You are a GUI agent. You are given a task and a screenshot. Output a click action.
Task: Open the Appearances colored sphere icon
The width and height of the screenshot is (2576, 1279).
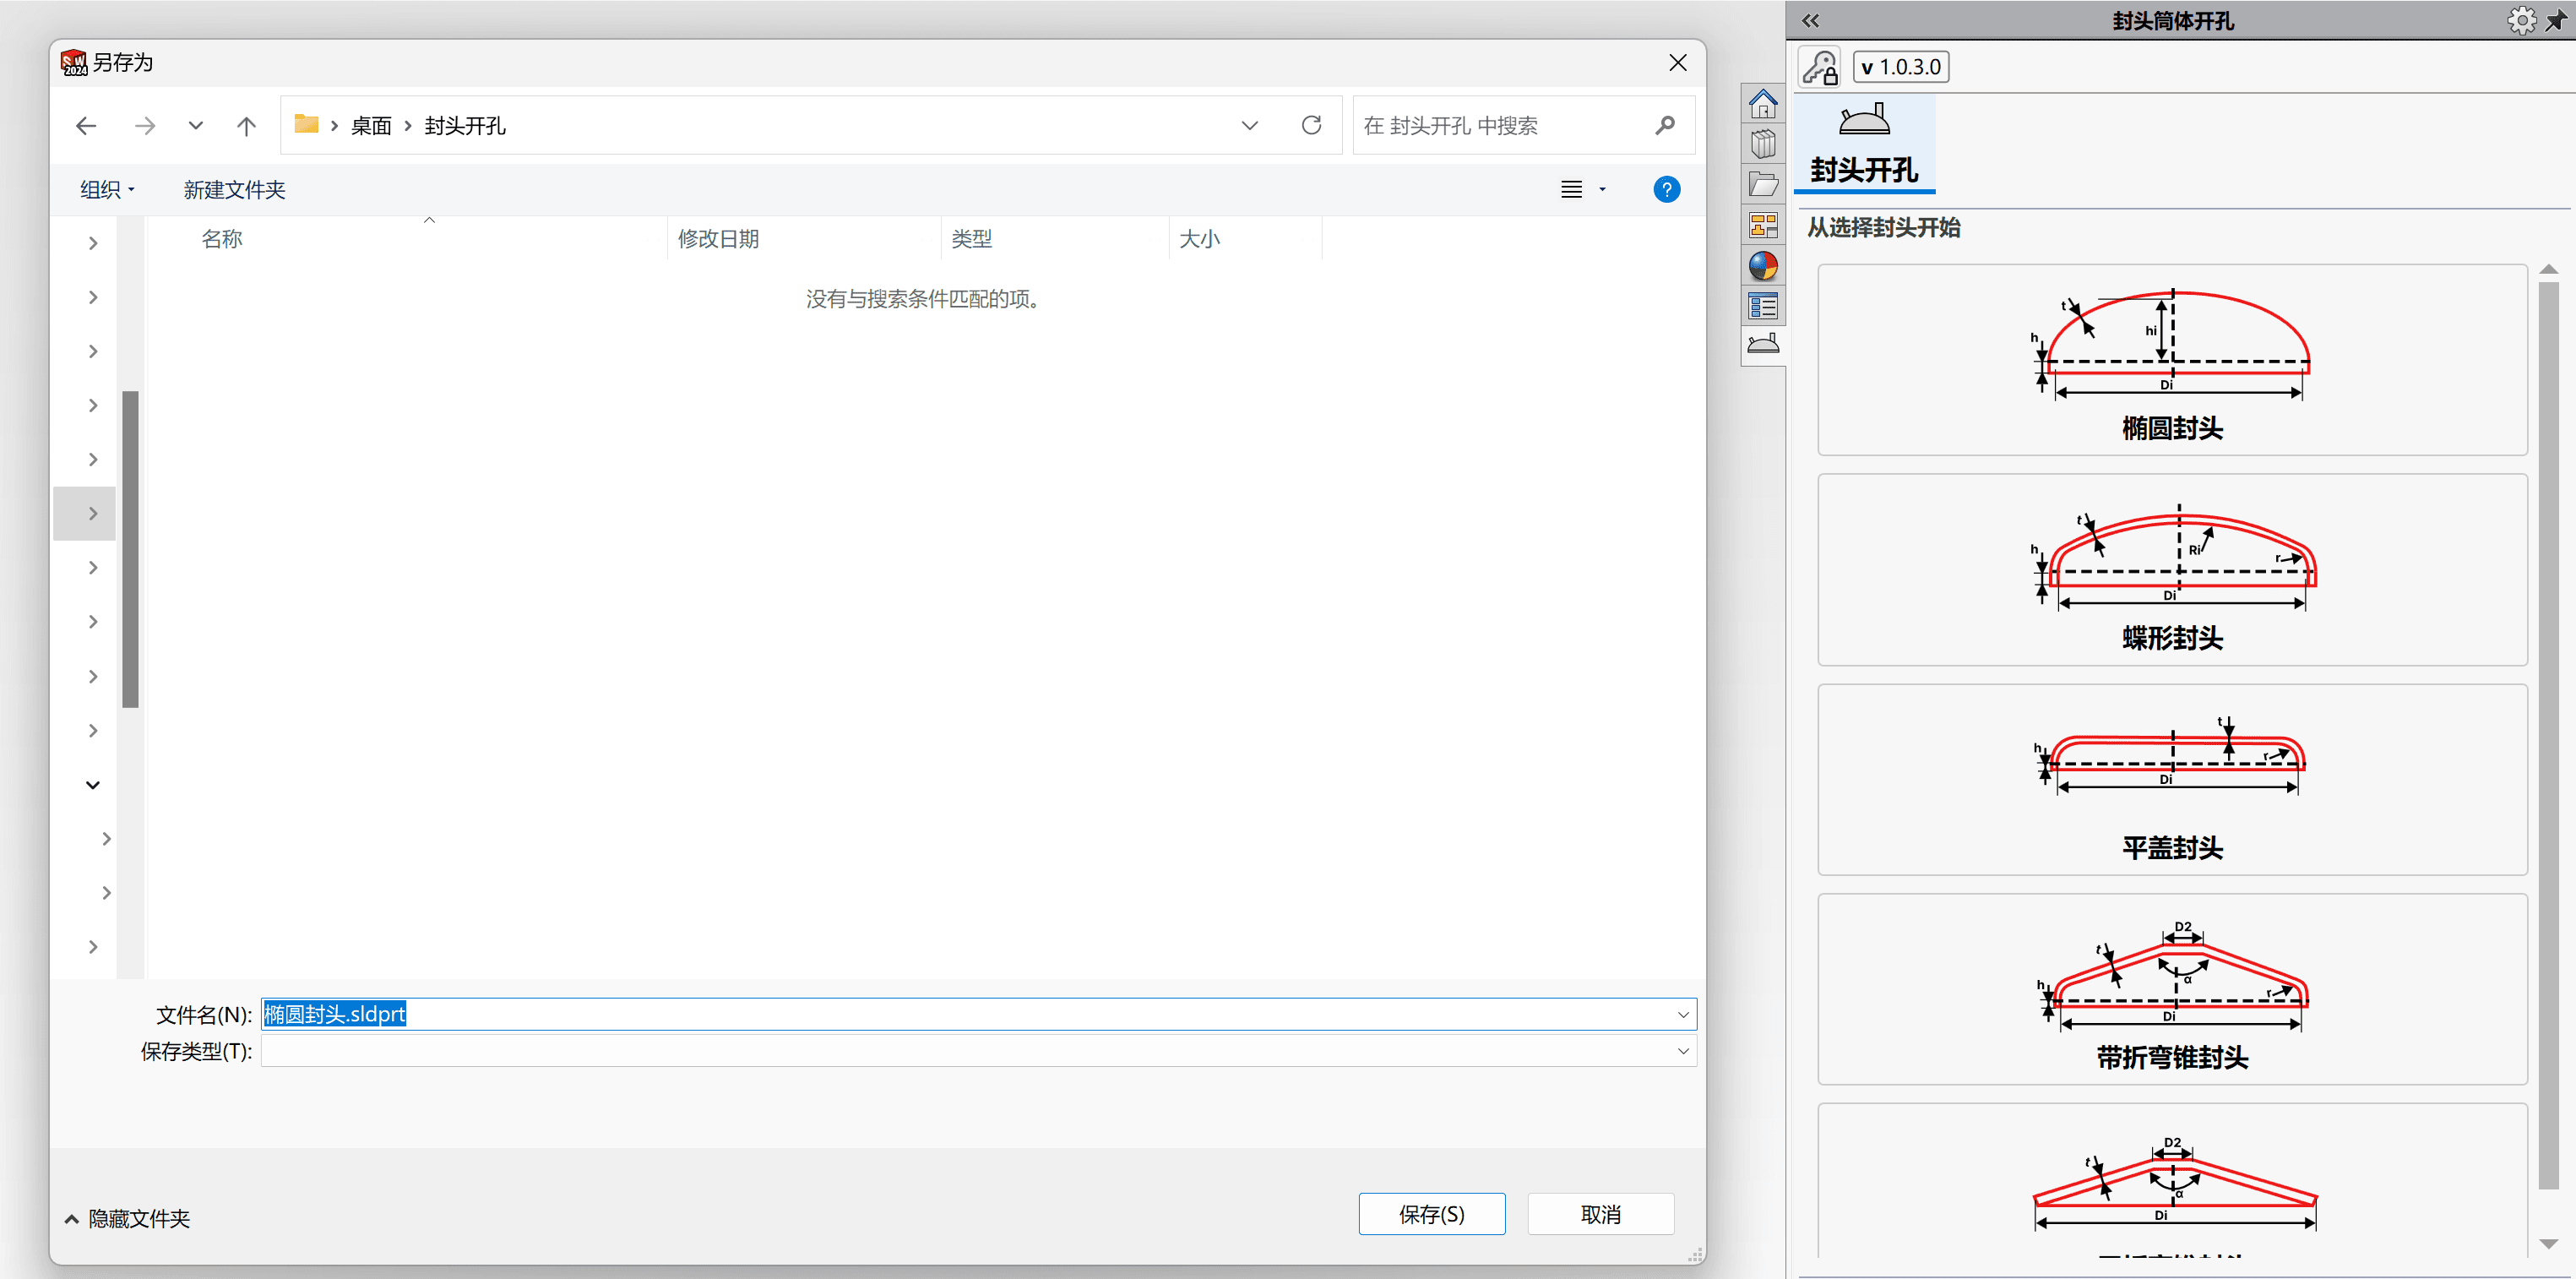click(1763, 265)
